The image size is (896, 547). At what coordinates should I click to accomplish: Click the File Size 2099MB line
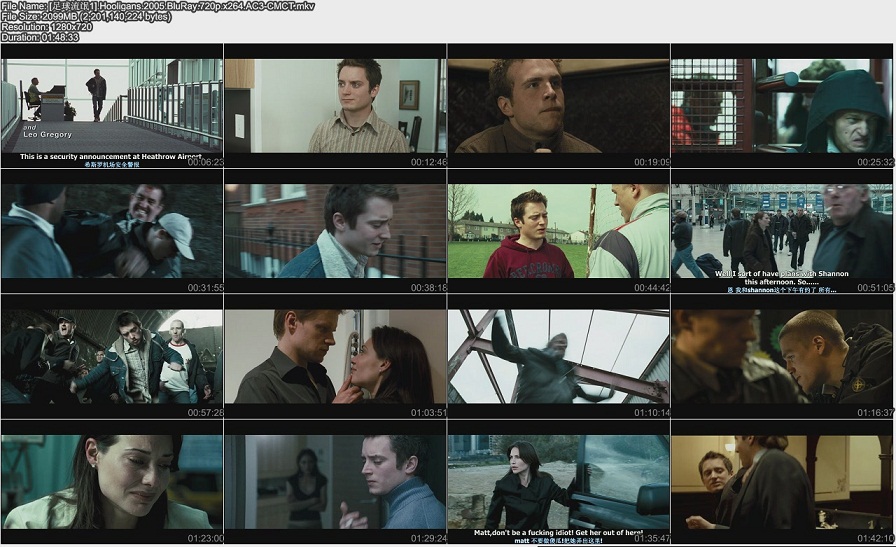86,17
